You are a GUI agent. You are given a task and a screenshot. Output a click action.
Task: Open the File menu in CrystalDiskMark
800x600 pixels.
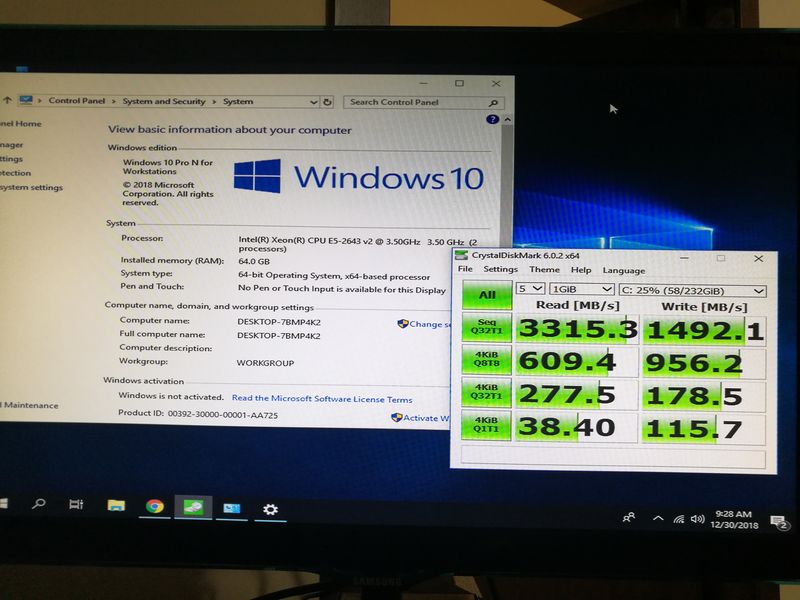(x=465, y=269)
